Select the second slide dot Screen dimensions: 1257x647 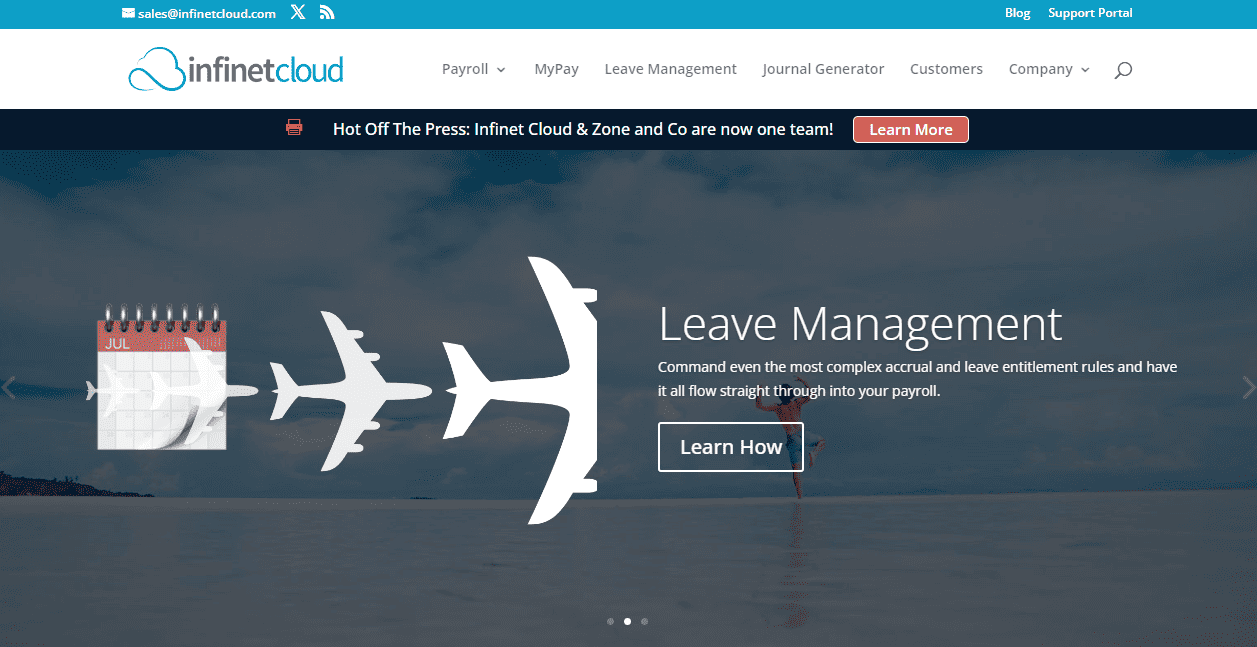coord(627,621)
